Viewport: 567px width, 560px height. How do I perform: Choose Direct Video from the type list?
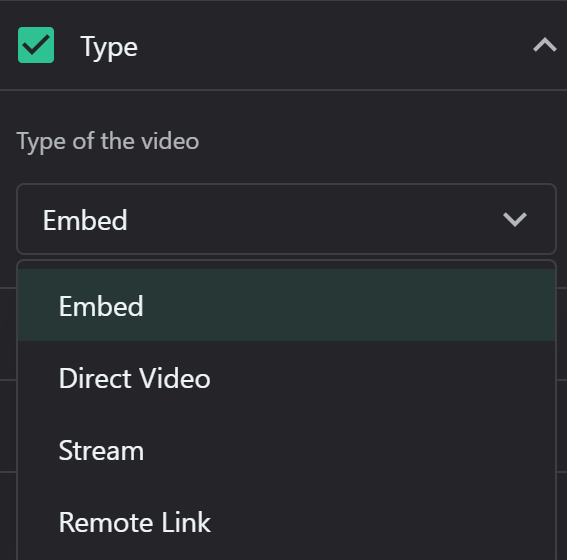click(286, 378)
